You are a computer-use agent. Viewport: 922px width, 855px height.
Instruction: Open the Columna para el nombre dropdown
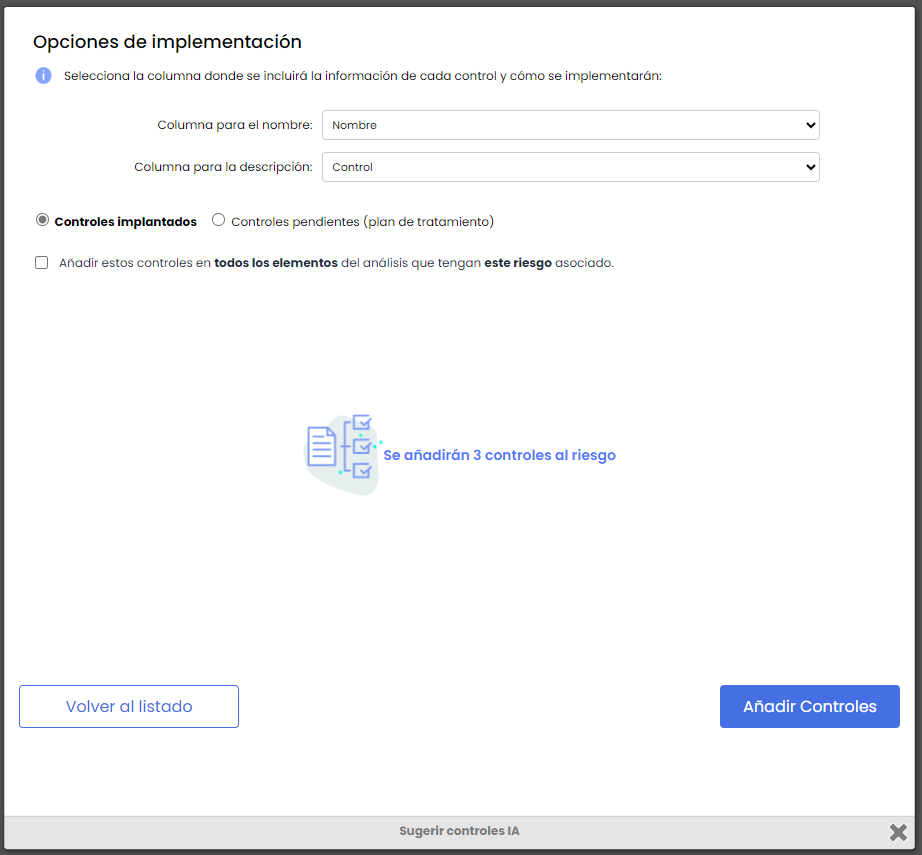(x=570, y=125)
